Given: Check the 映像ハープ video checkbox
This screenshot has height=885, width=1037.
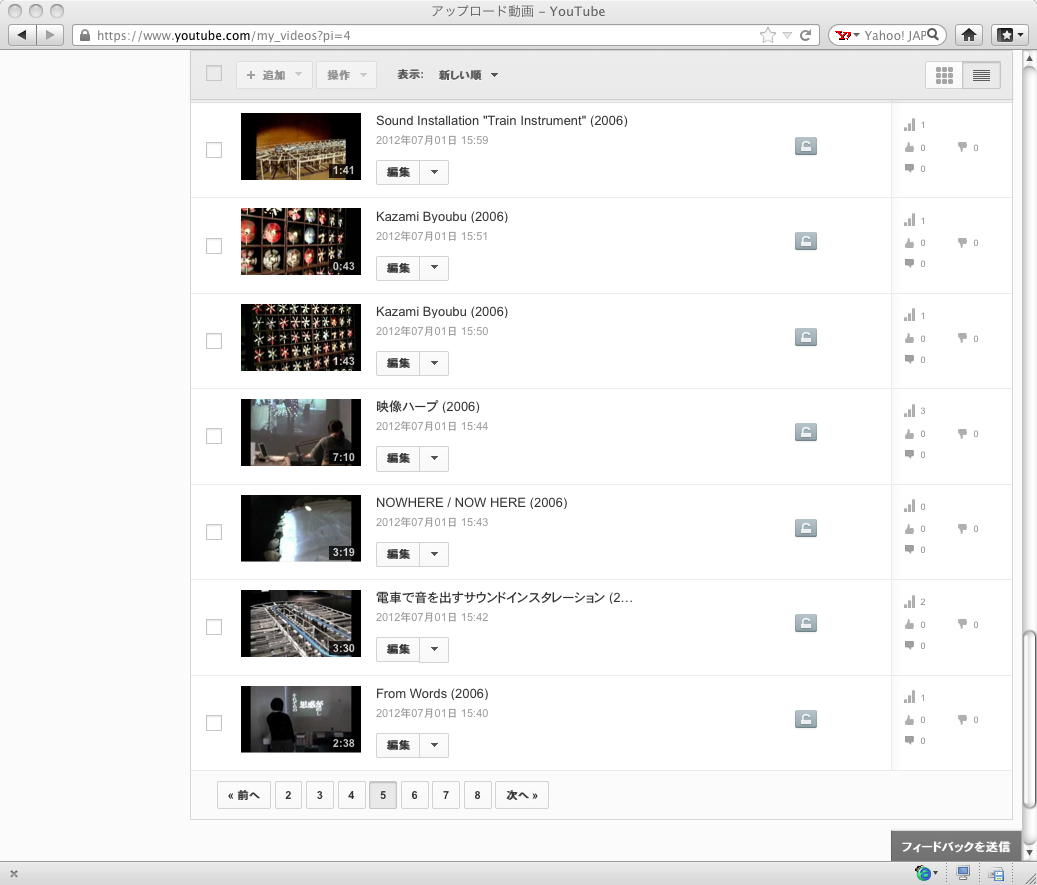Looking at the screenshot, I should coord(214,437).
